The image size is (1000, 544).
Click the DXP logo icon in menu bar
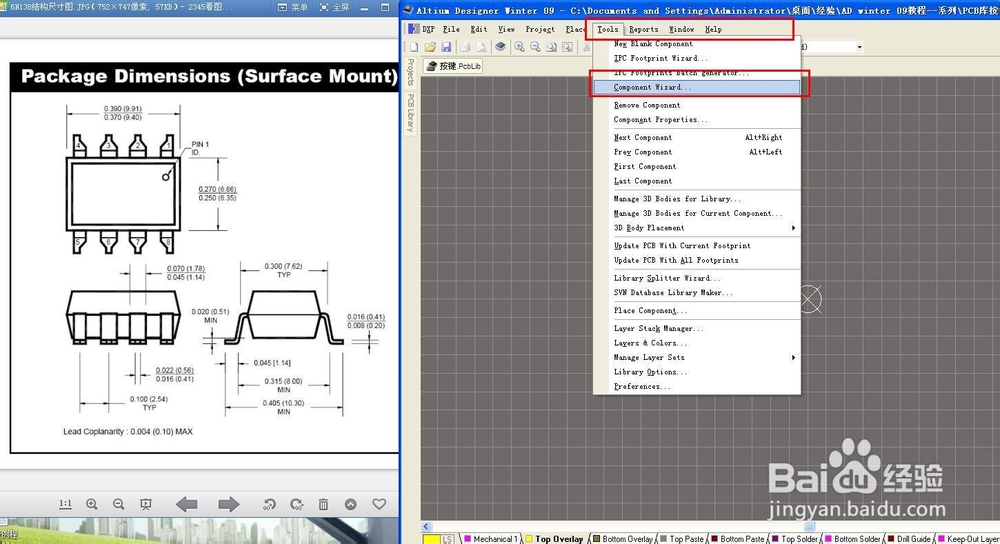[413, 29]
